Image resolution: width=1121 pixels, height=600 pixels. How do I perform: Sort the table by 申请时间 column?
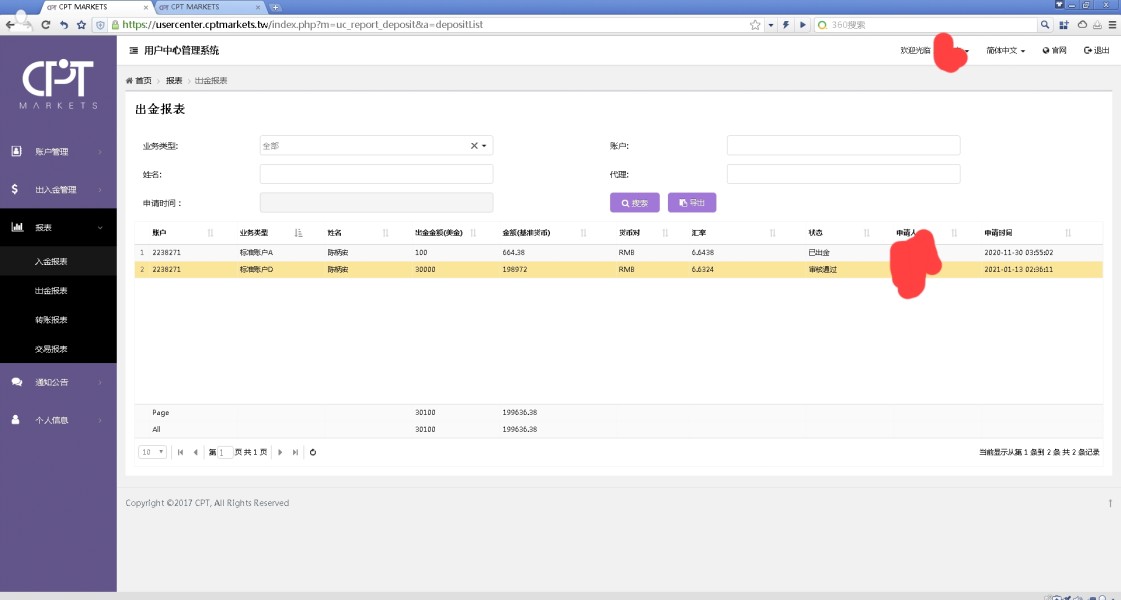(1068, 233)
